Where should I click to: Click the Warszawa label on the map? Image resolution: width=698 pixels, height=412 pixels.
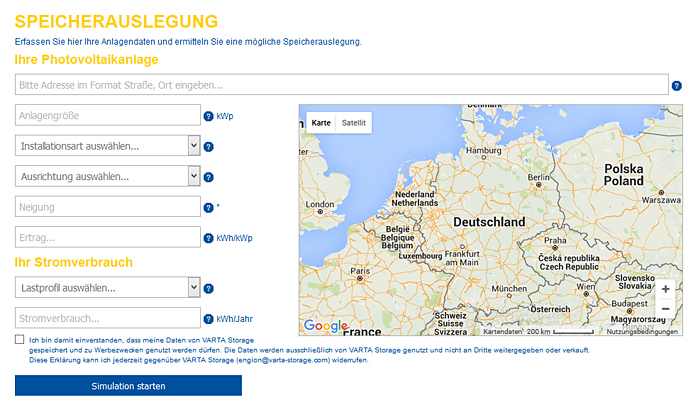[x=661, y=200]
